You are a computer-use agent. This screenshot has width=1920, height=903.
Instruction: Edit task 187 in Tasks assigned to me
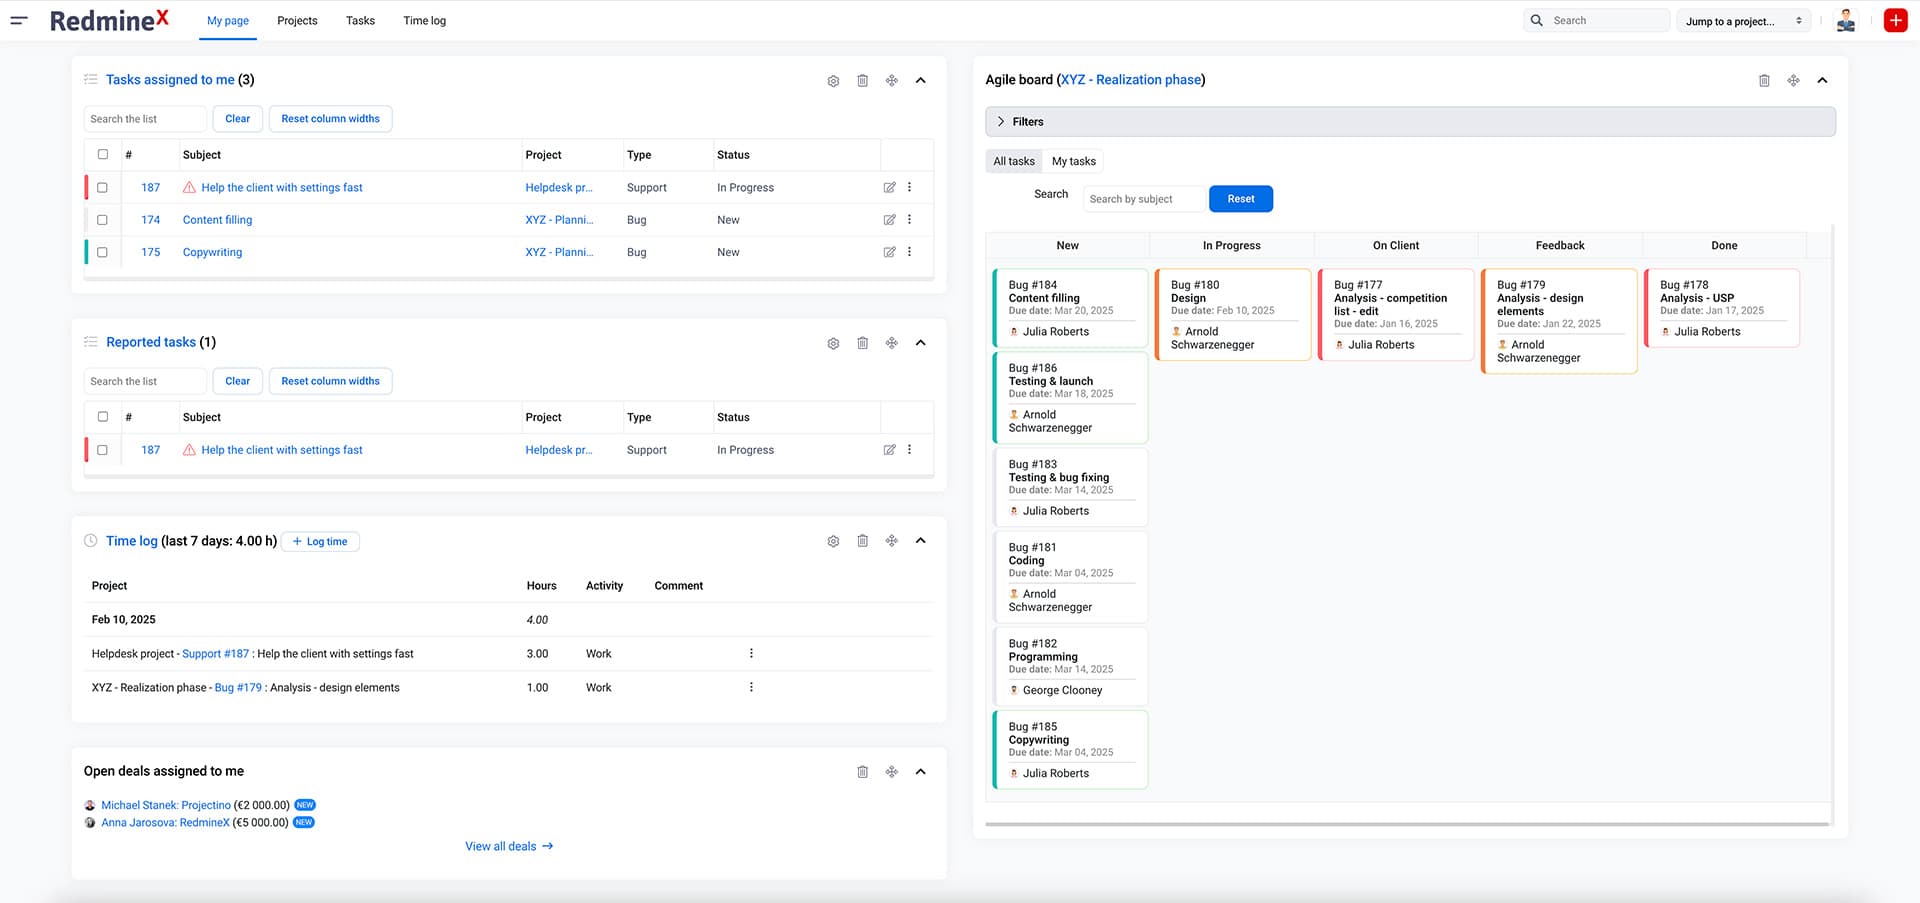[889, 187]
